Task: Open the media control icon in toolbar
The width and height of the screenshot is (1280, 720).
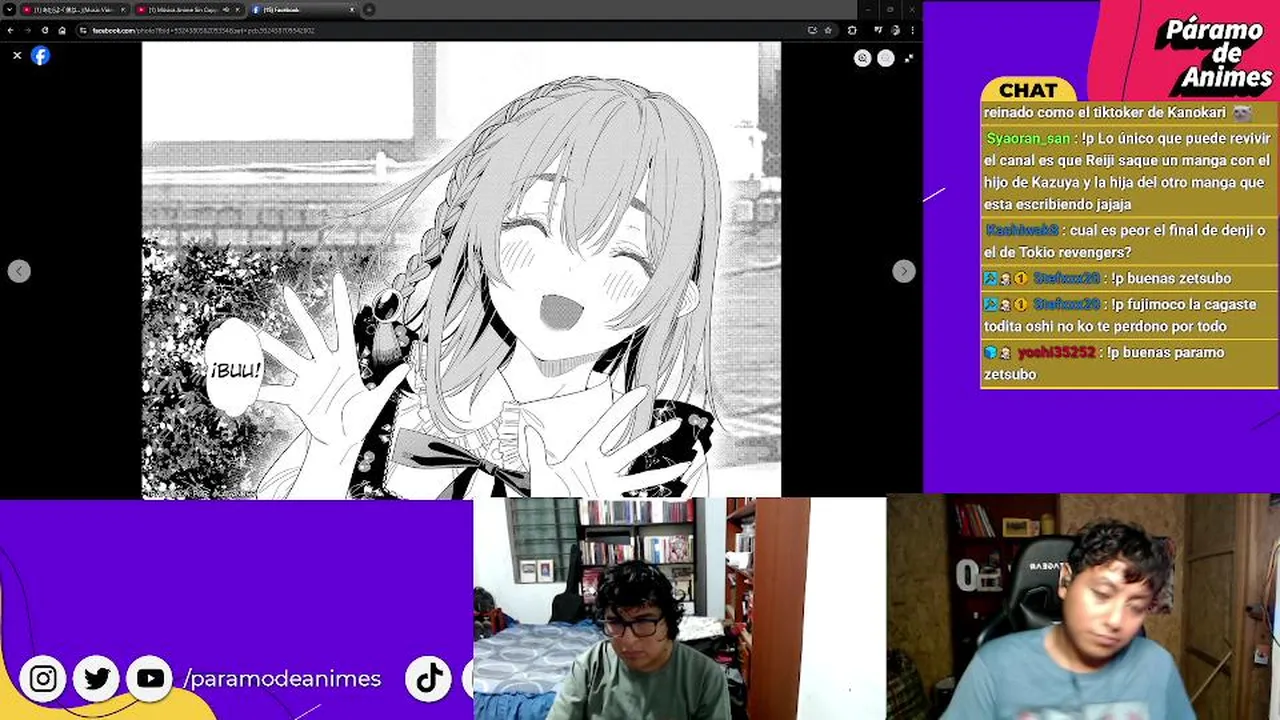Action: [x=877, y=30]
